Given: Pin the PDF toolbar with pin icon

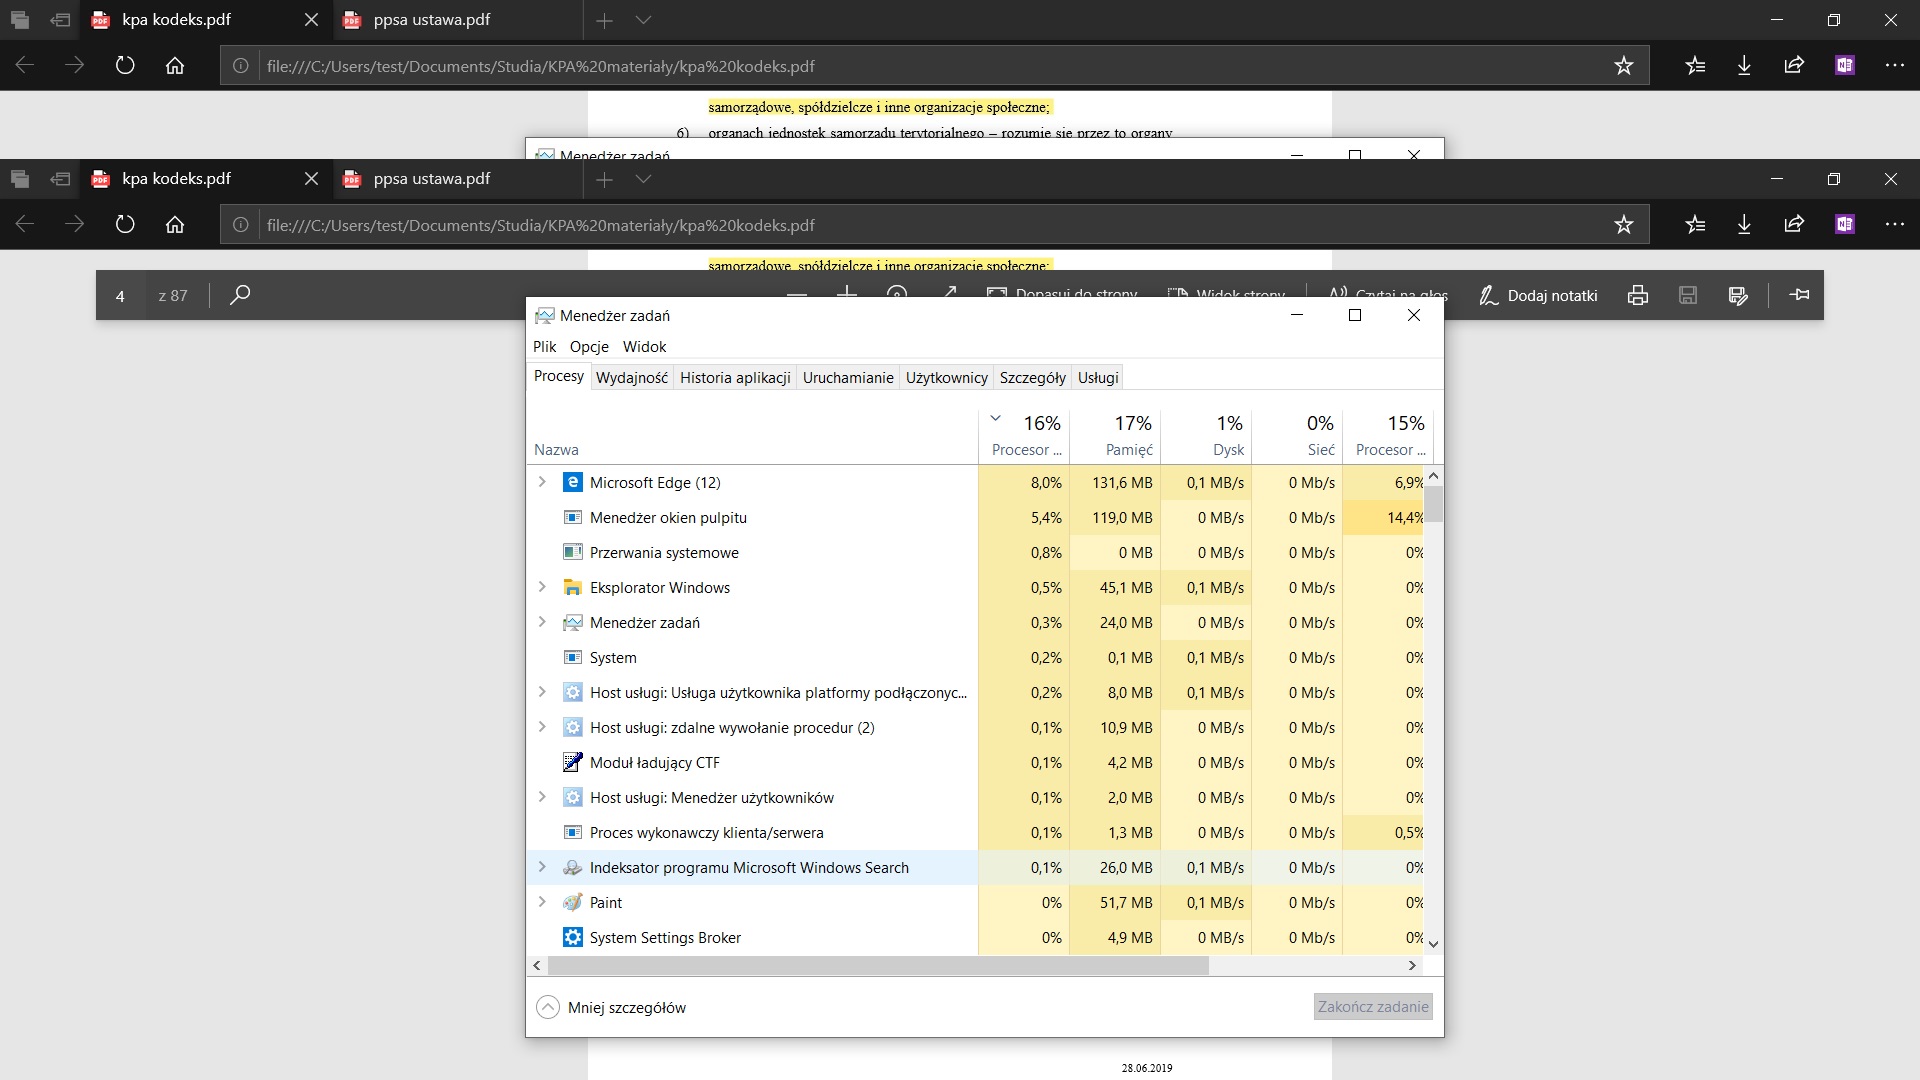Looking at the screenshot, I should [1799, 295].
